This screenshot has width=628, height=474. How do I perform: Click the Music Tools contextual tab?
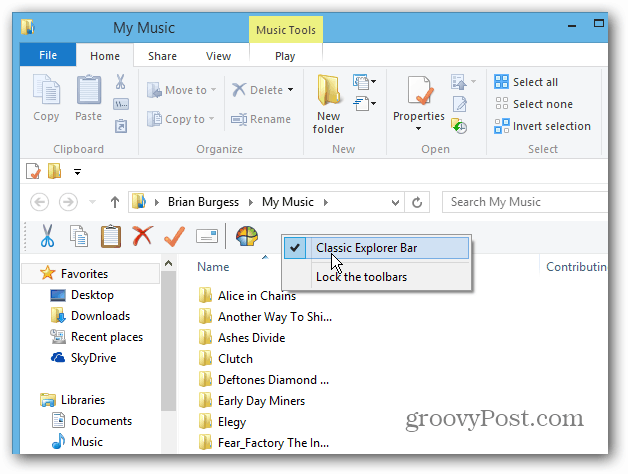[x=286, y=30]
